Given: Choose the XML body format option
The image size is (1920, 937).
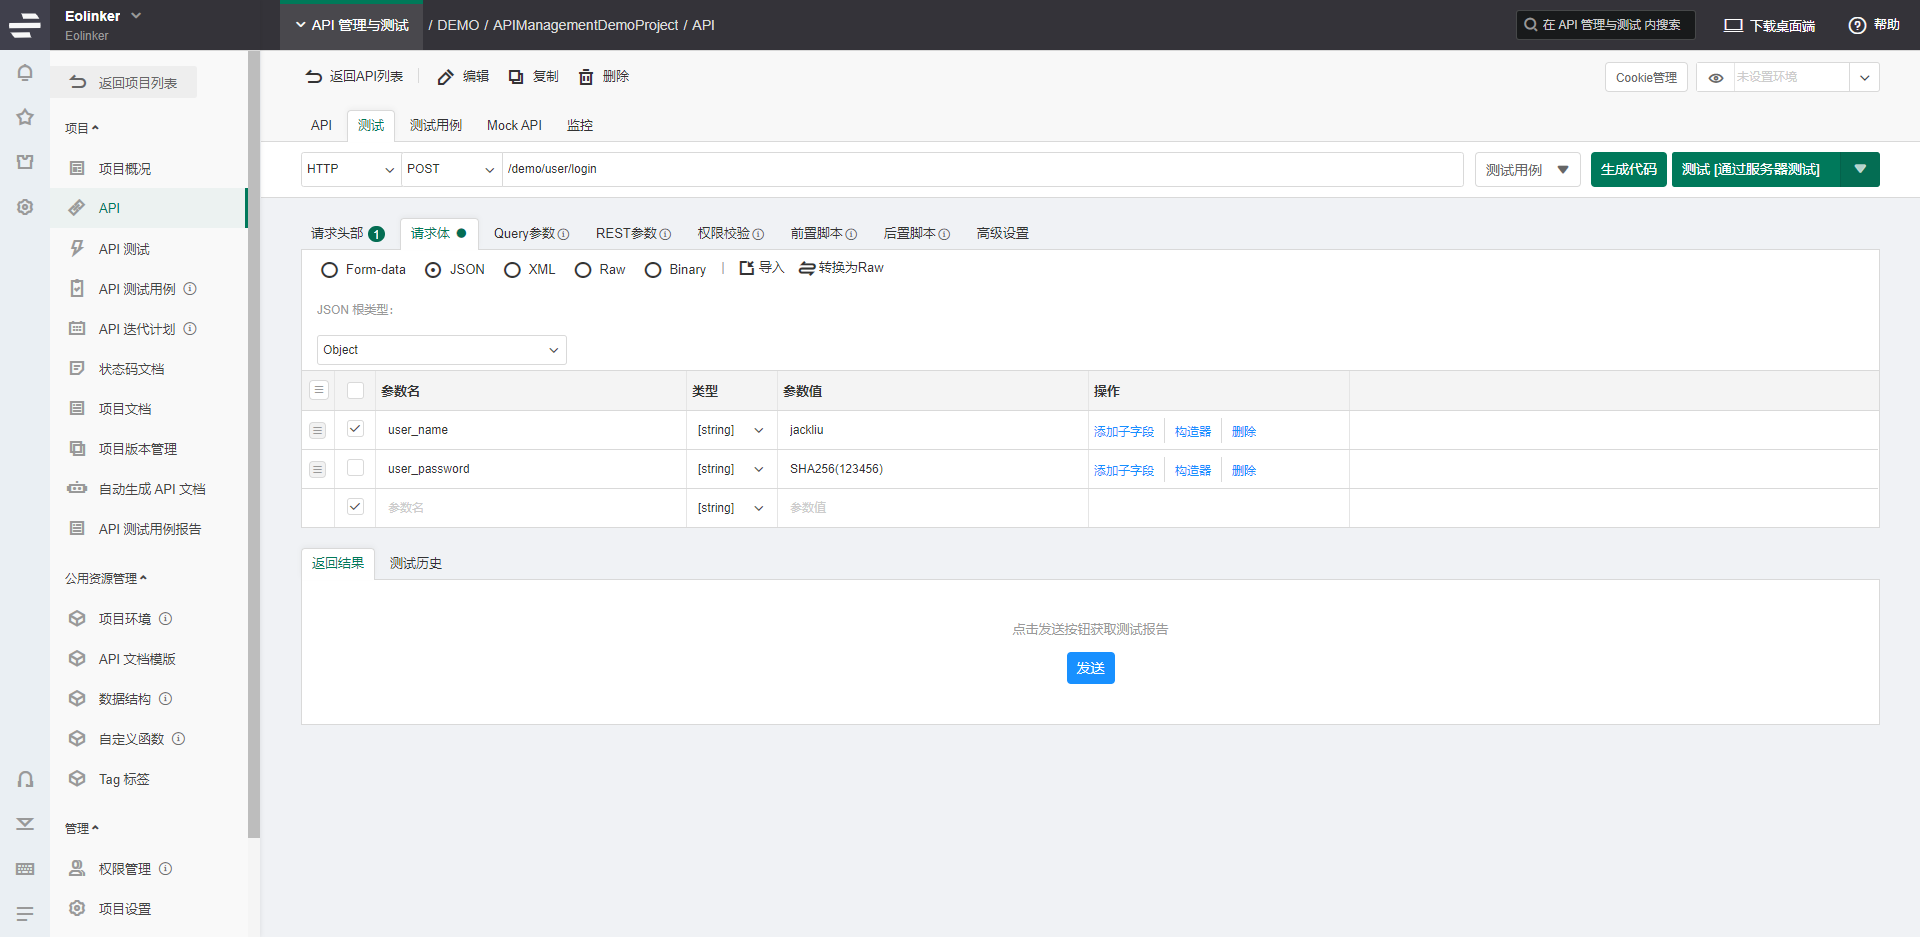Looking at the screenshot, I should tap(512, 270).
